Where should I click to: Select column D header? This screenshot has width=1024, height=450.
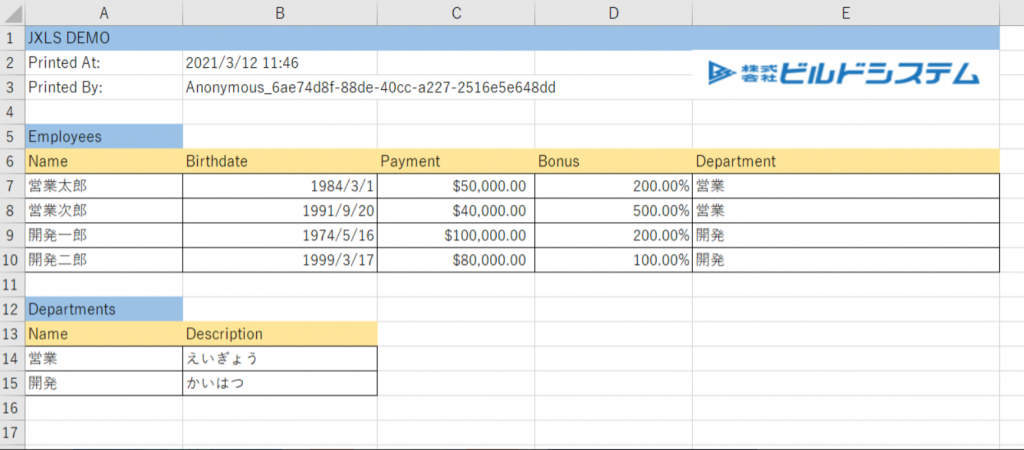coord(613,13)
